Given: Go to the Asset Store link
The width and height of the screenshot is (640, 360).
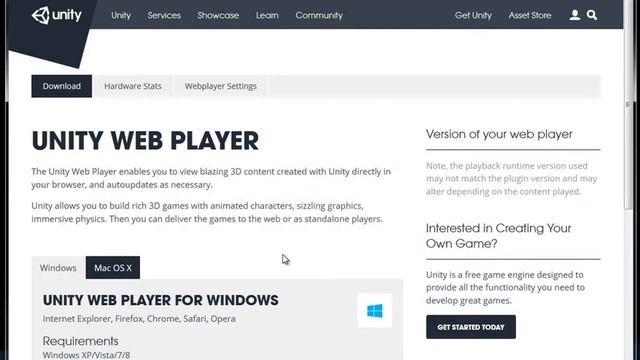Looking at the screenshot, I should (x=530, y=16).
